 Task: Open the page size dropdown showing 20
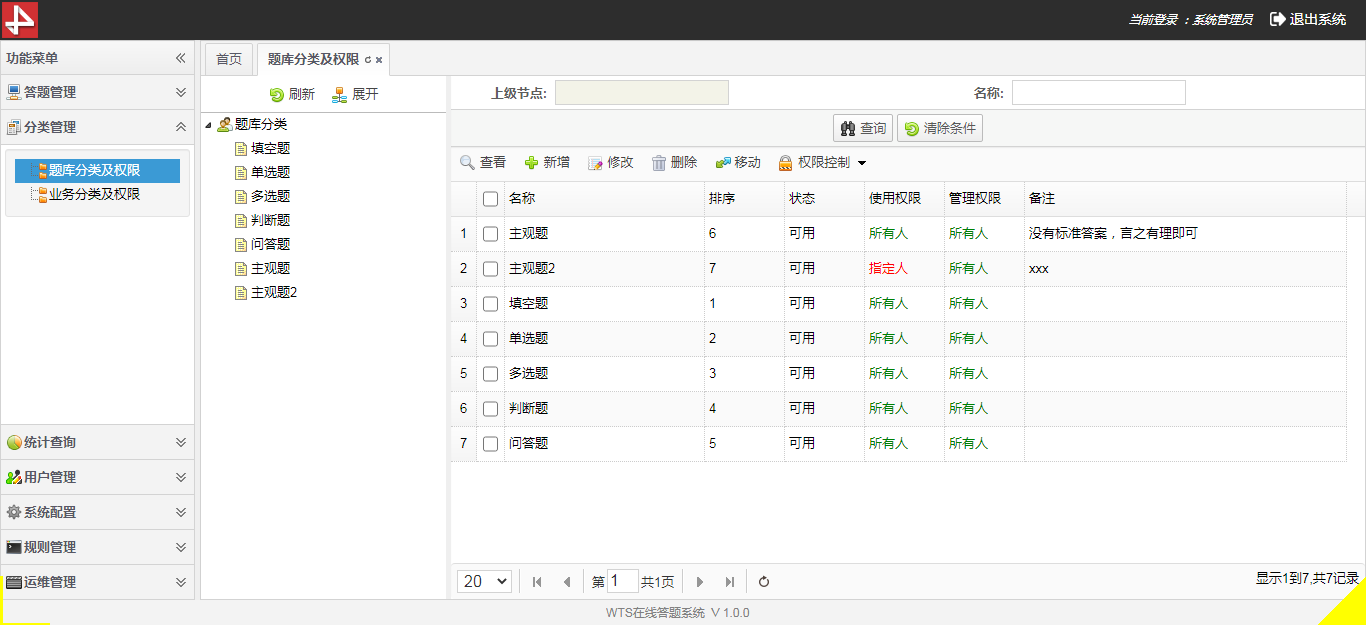[485, 582]
